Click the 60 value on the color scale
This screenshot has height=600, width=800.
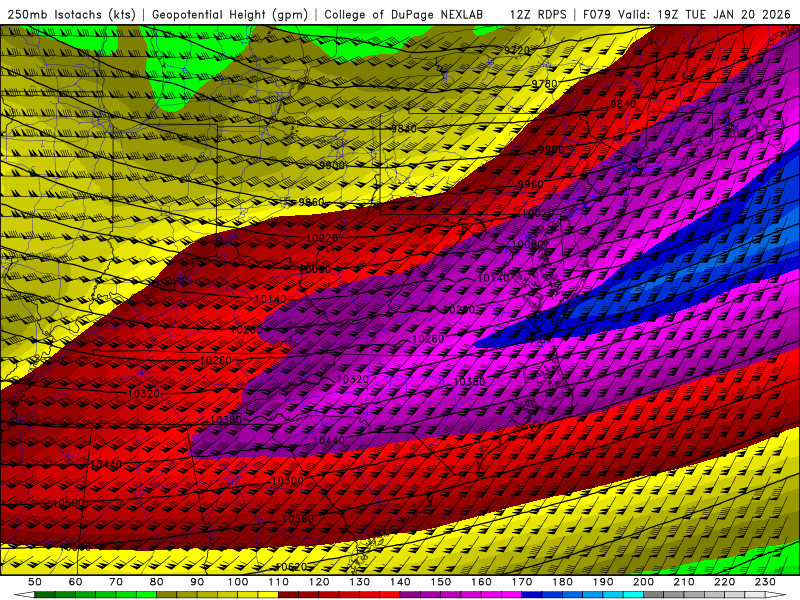tap(76, 582)
